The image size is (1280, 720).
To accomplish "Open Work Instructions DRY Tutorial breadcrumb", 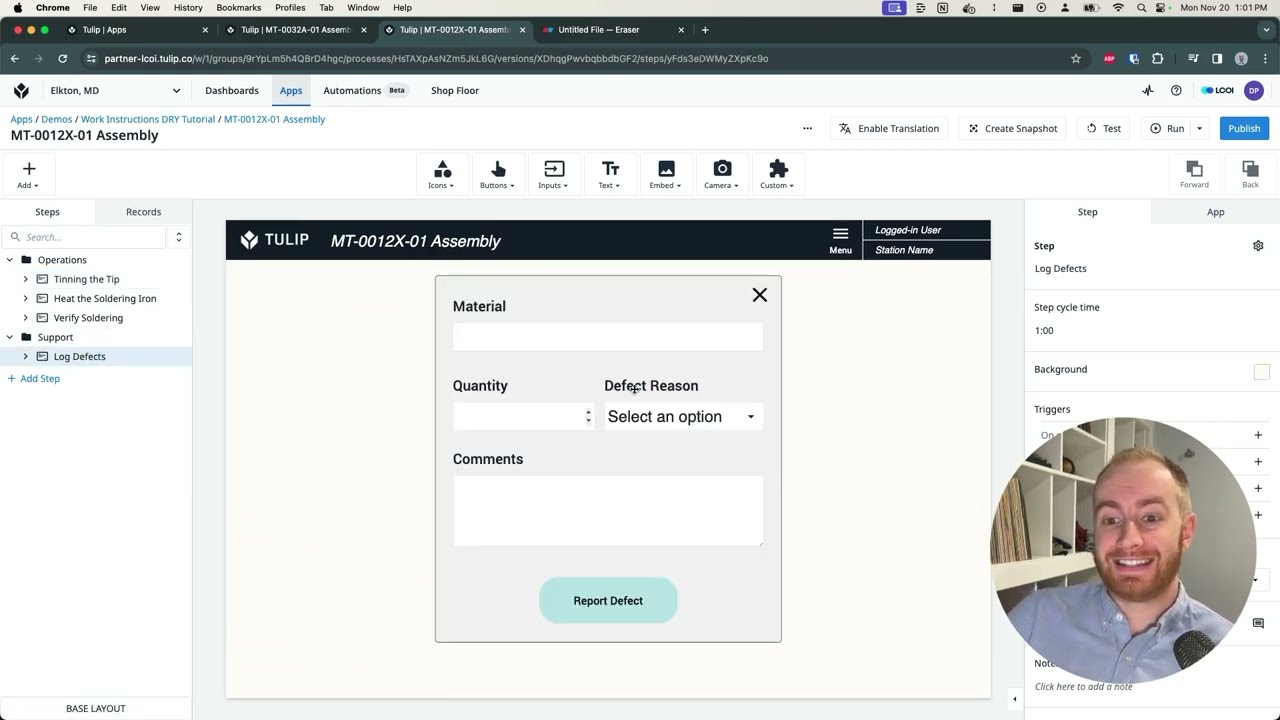I will click(x=148, y=119).
